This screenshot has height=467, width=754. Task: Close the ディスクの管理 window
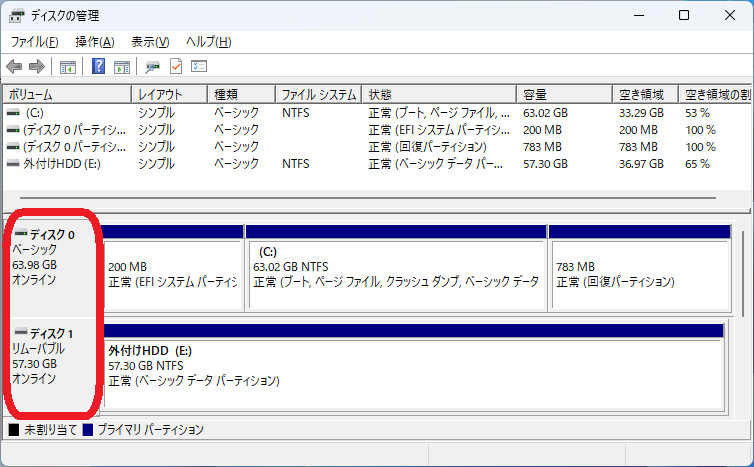[729, 15]
